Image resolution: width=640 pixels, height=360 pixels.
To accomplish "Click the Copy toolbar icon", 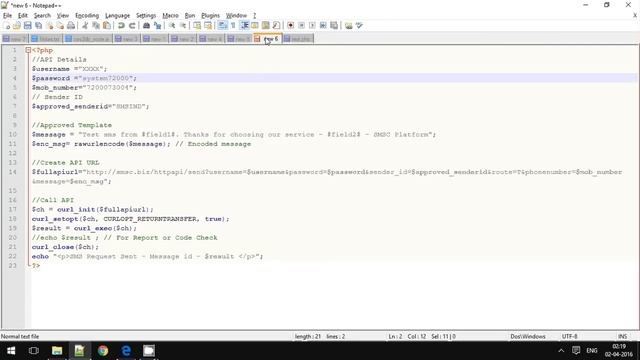I will 96,25.
